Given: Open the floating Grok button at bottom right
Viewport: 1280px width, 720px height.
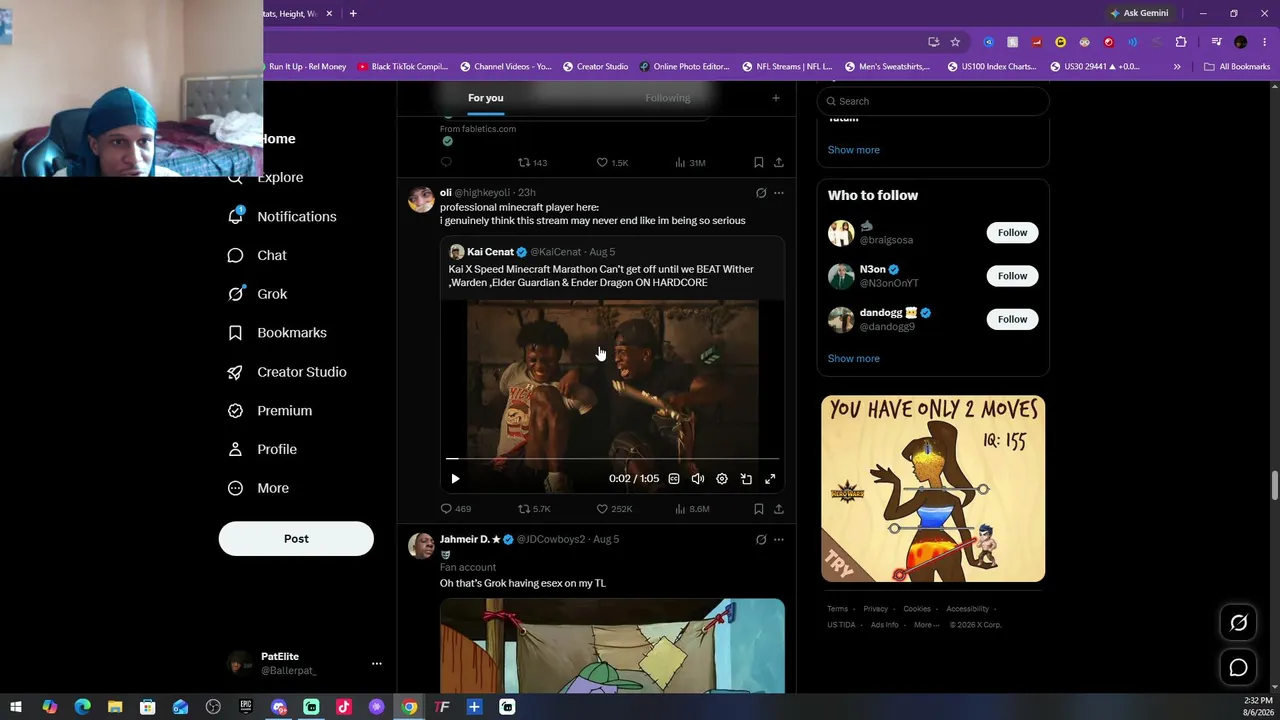Looking at the screenshot, I should [x=1238, y=623].
